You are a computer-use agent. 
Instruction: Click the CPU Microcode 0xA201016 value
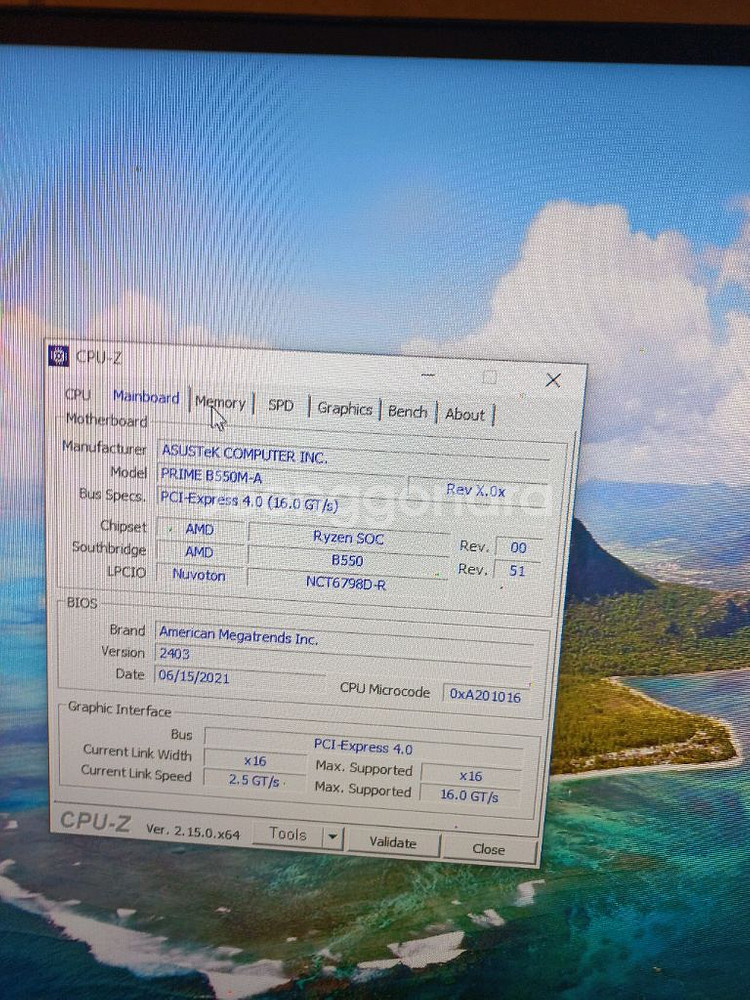point(485,695)
